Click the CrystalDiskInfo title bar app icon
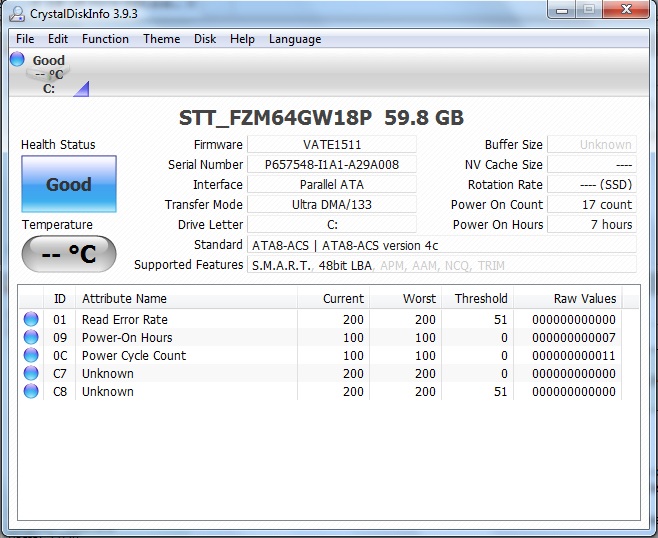 click(x=17, y=14)
